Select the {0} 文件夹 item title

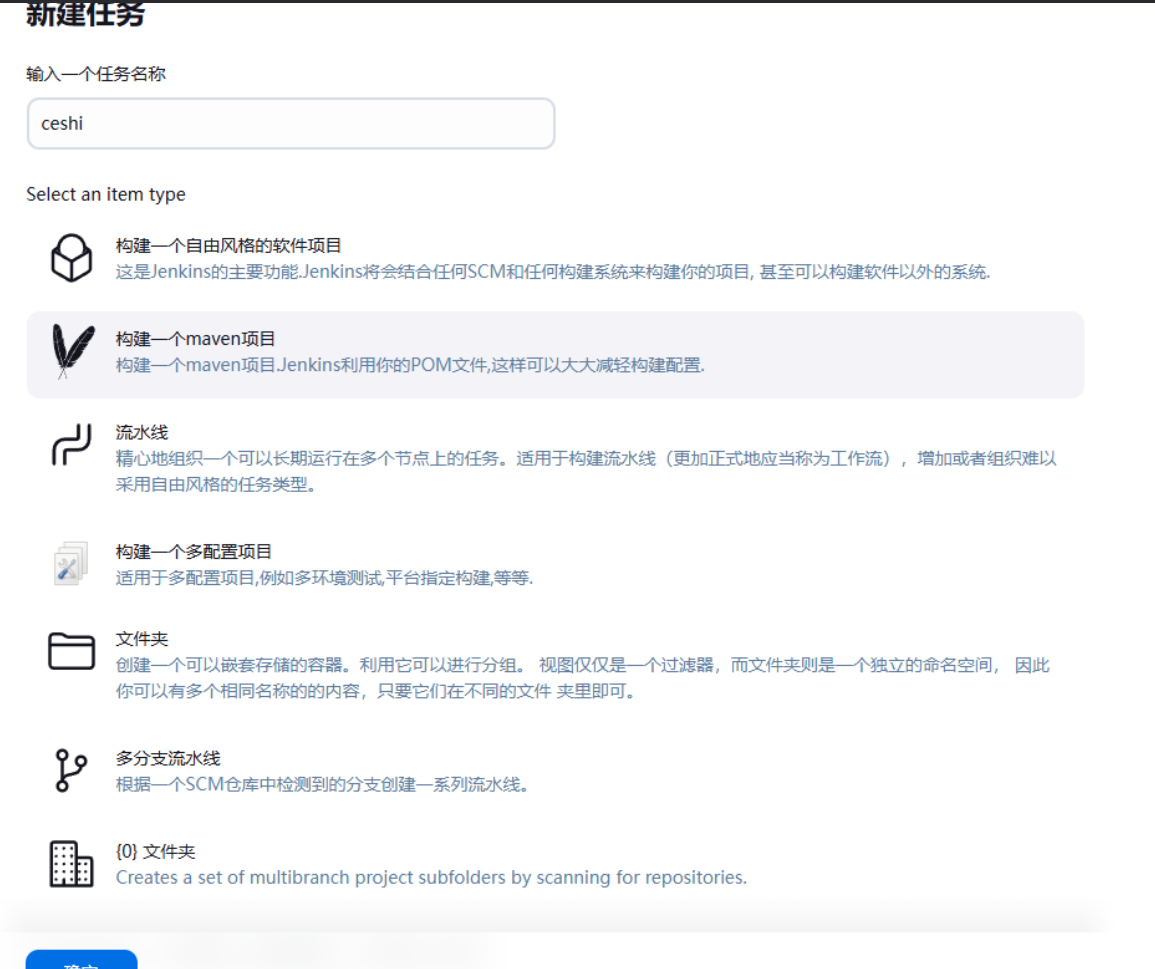pos(155,852)
